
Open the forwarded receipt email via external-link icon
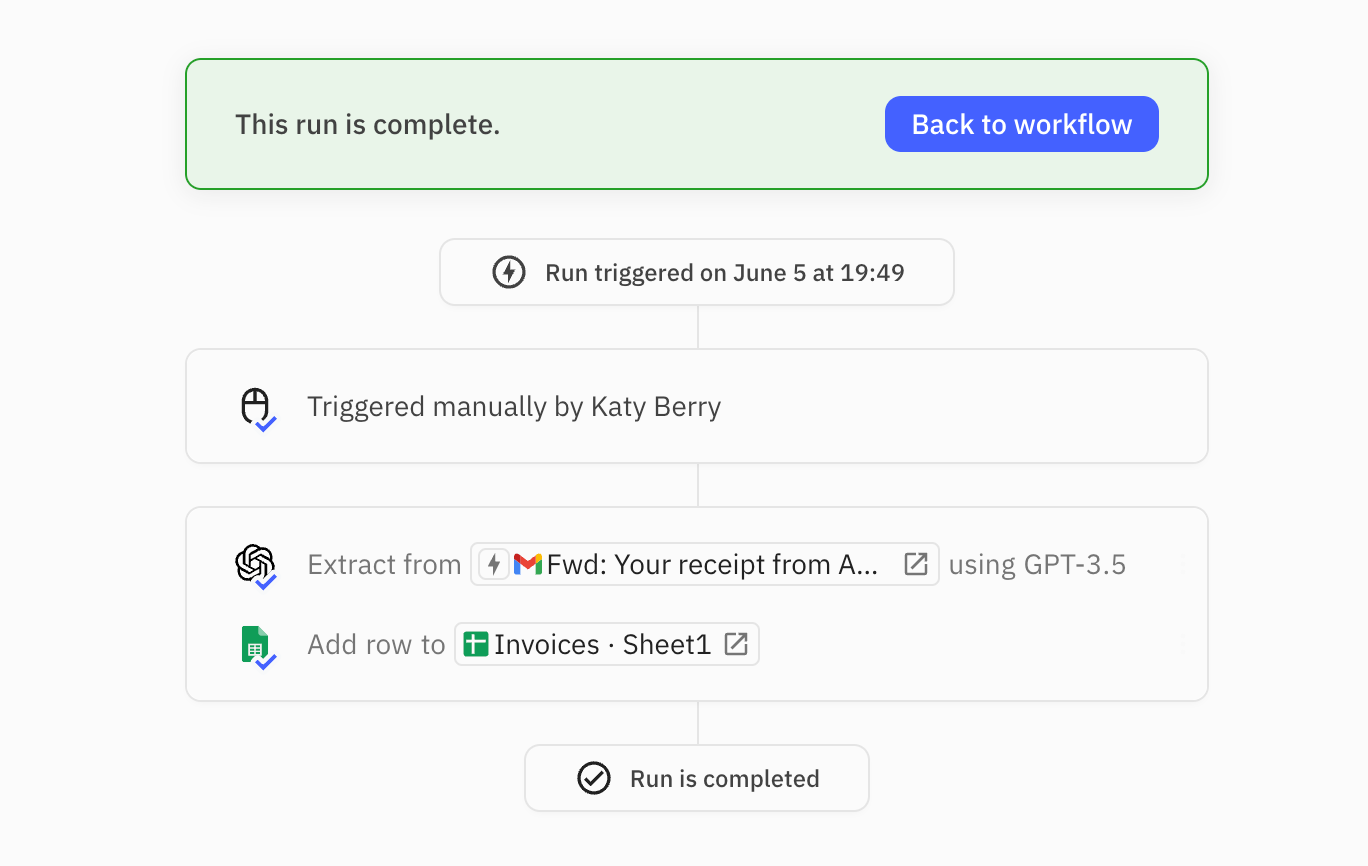(915, 564)
